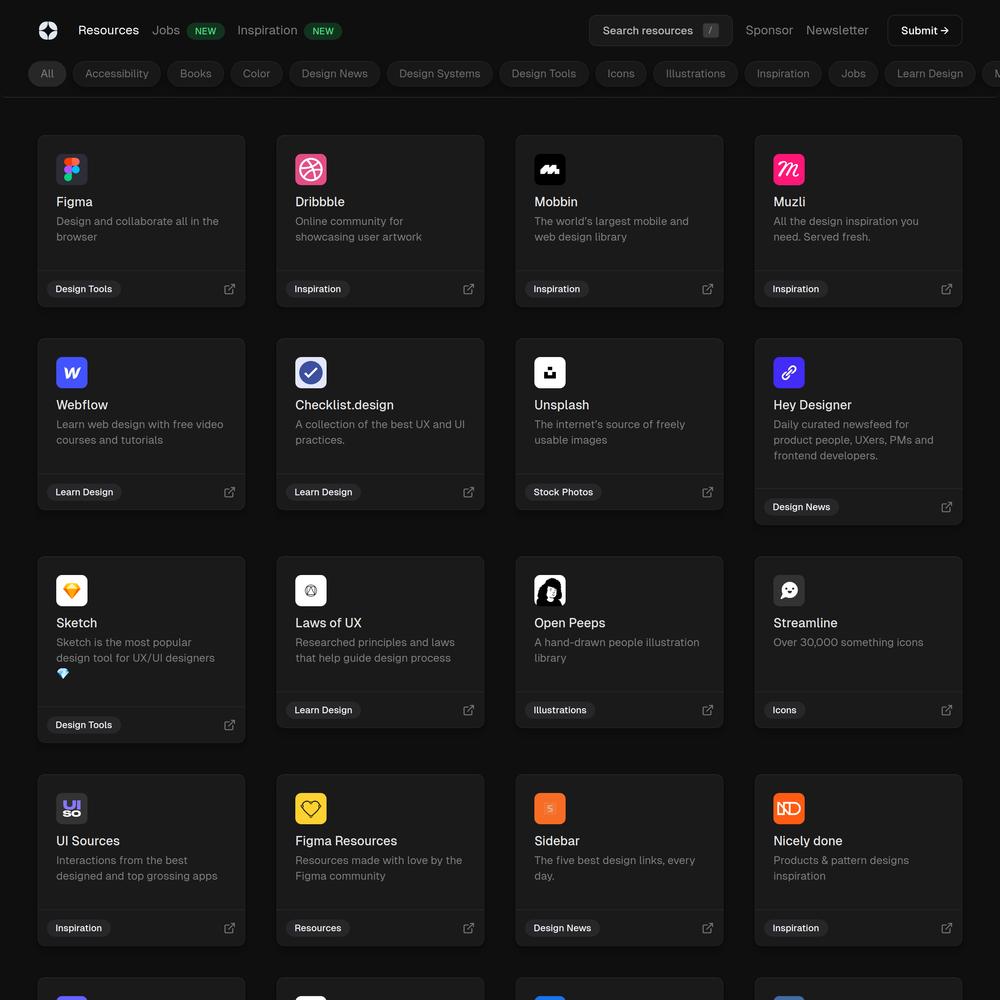Open the Sidebar orange icon
The image size is (1000, 1000).
click(x=550, y=809)
